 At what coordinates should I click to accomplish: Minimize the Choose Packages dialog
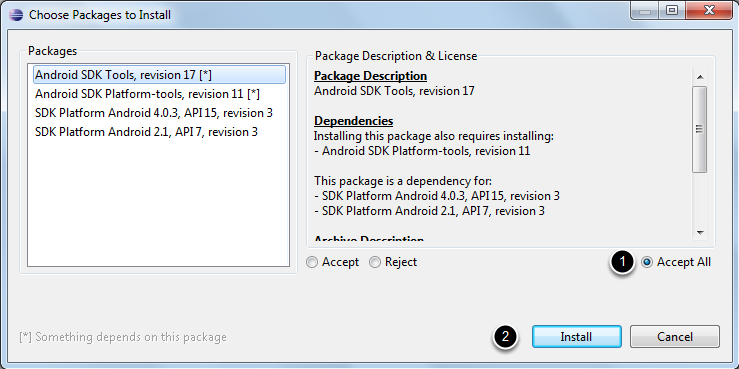click(645, 11)
